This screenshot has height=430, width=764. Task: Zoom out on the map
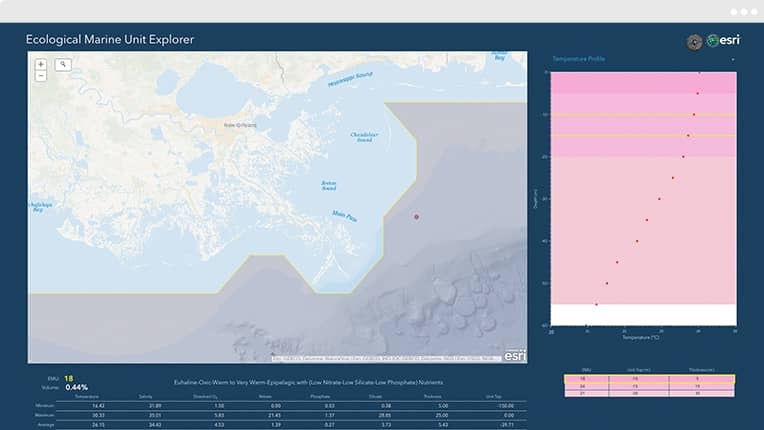40,76
